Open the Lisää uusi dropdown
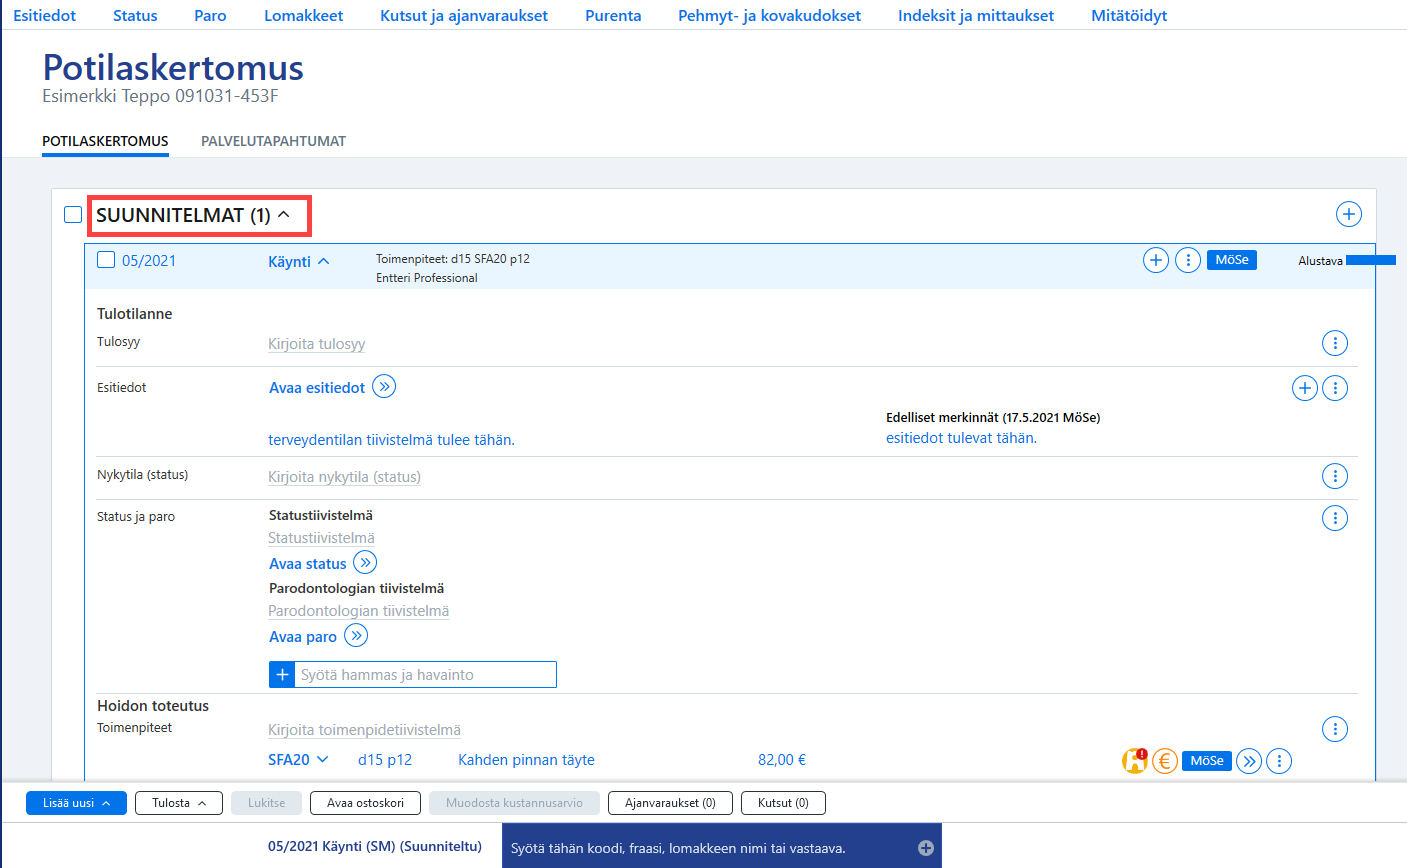The height and width of the screenshot is (868, 1407). pos(76,803)
